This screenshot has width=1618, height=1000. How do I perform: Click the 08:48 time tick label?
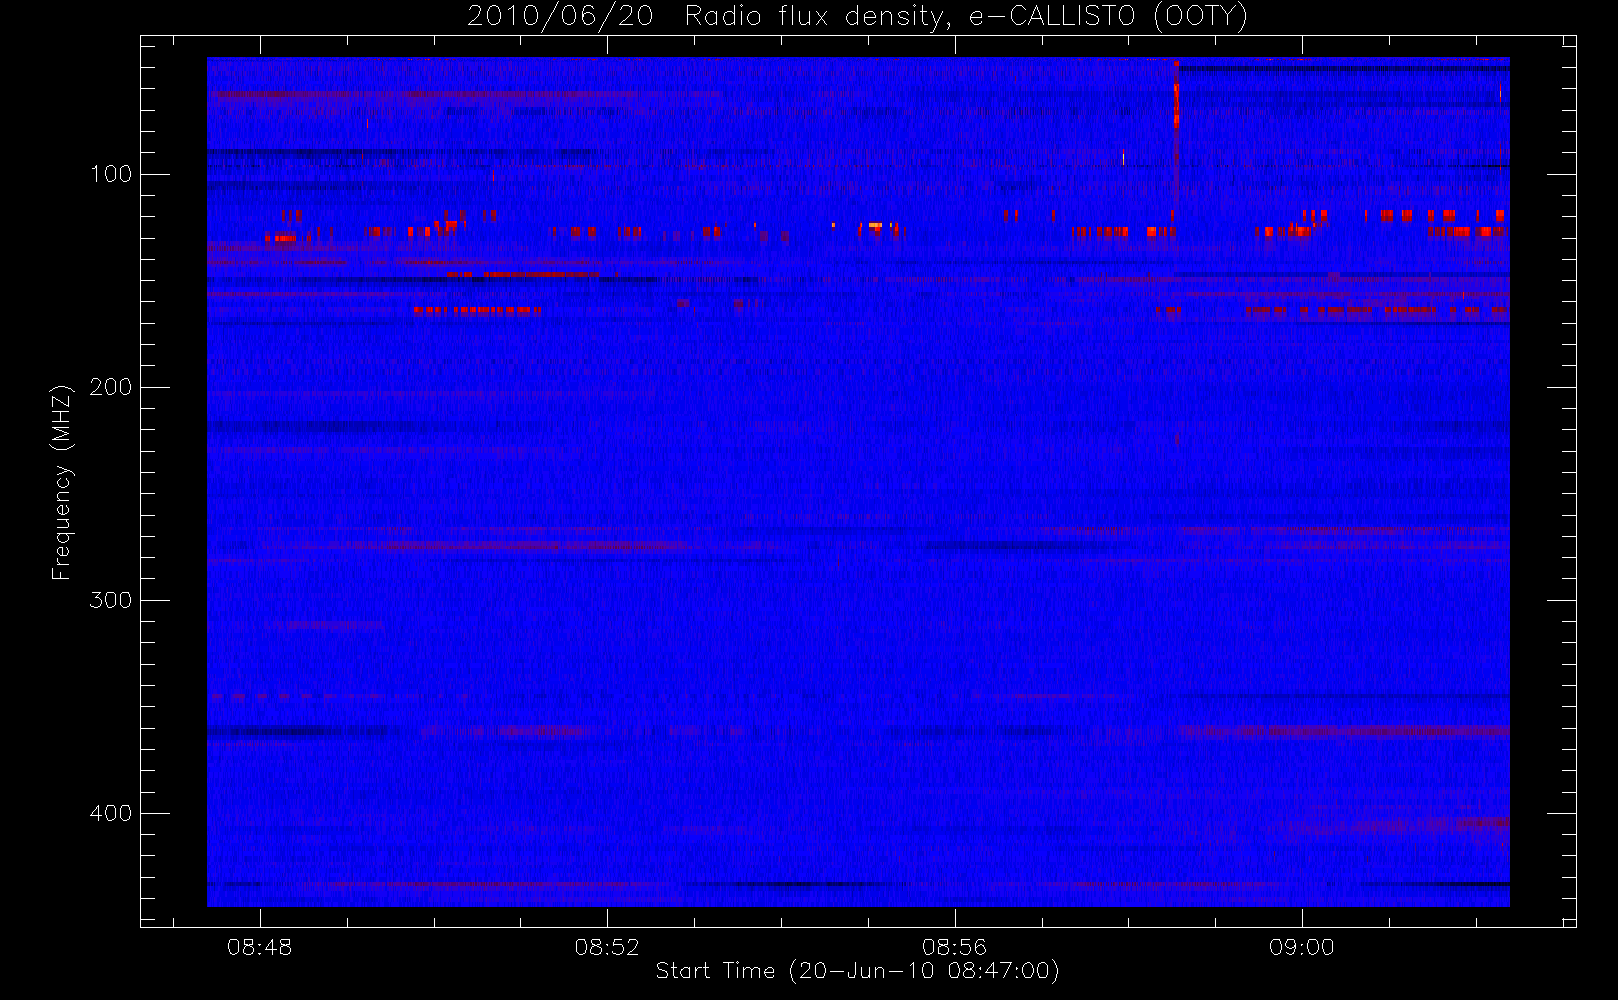(x=260, y=947)
